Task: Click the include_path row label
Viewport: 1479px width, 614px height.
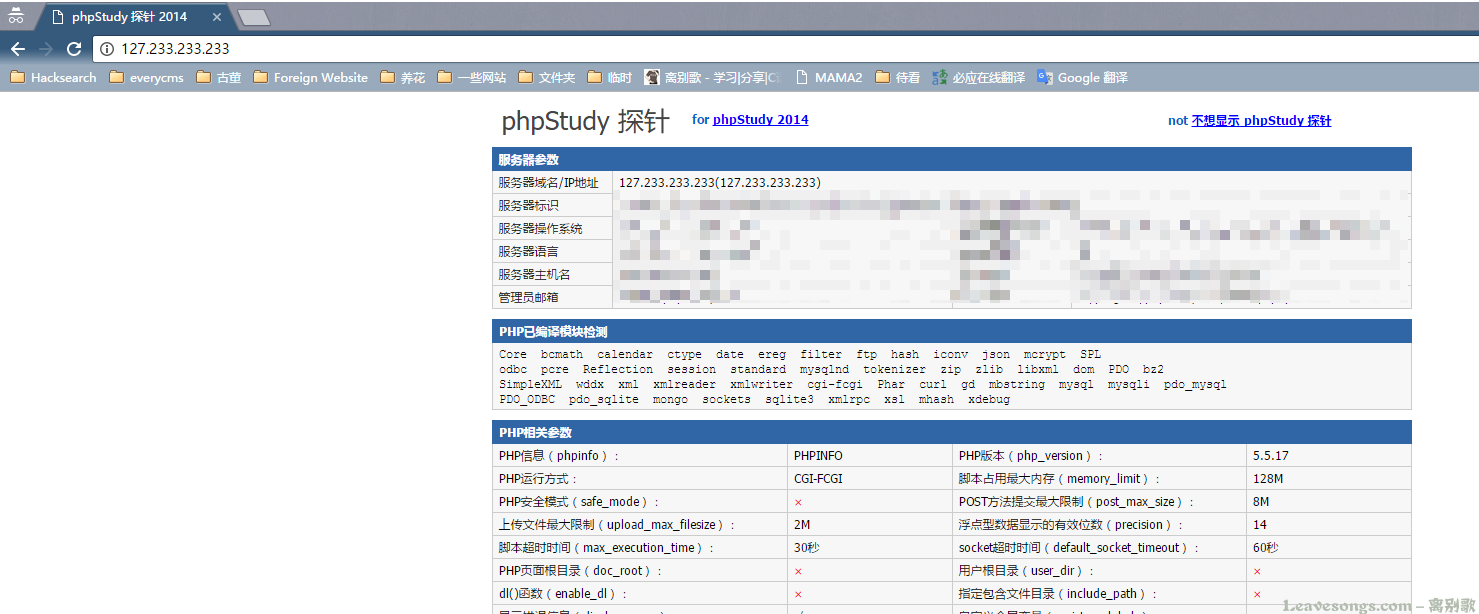Action: 1058,593
